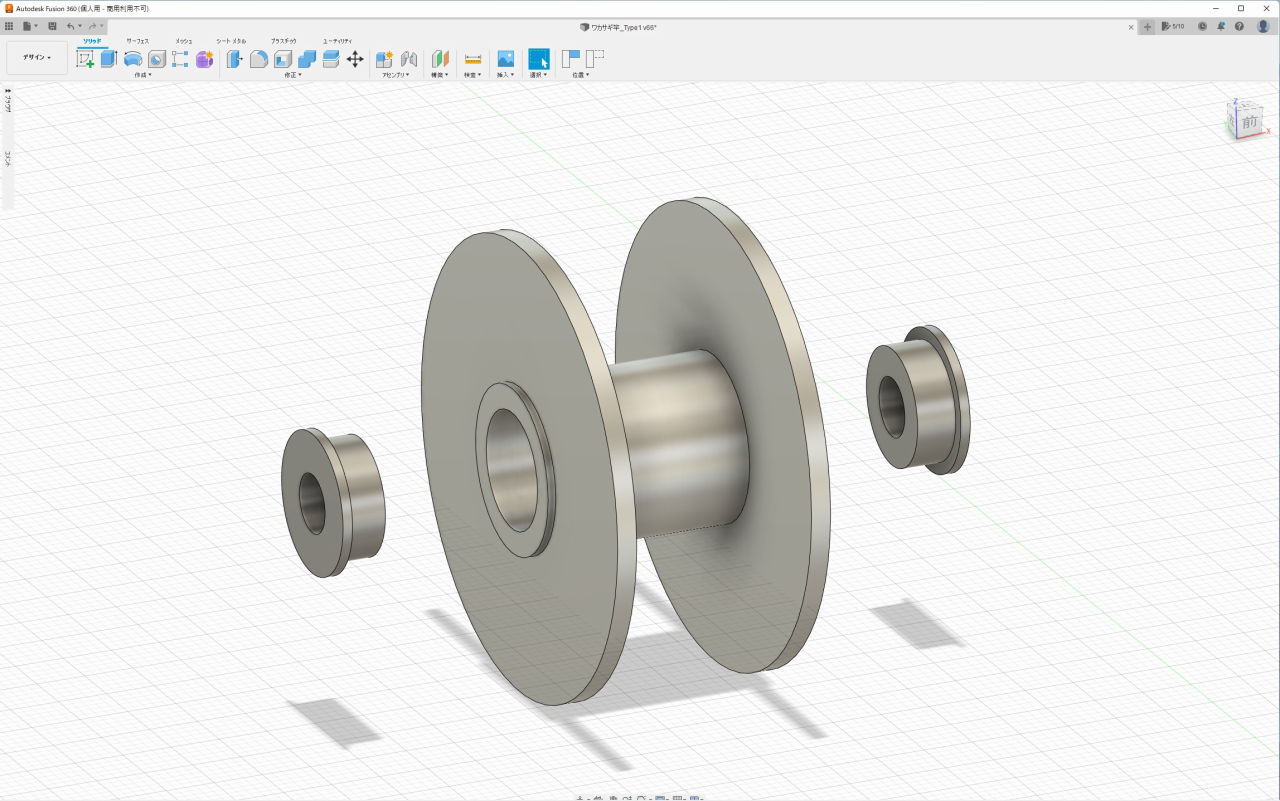Viewport: 1280px width, 801px height.
Task: Switch to the メッシュ tab
Action: [x=184, y=41]
